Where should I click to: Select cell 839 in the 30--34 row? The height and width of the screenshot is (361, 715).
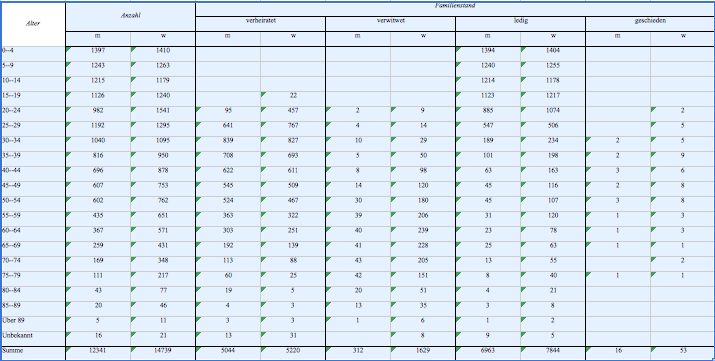228,144
